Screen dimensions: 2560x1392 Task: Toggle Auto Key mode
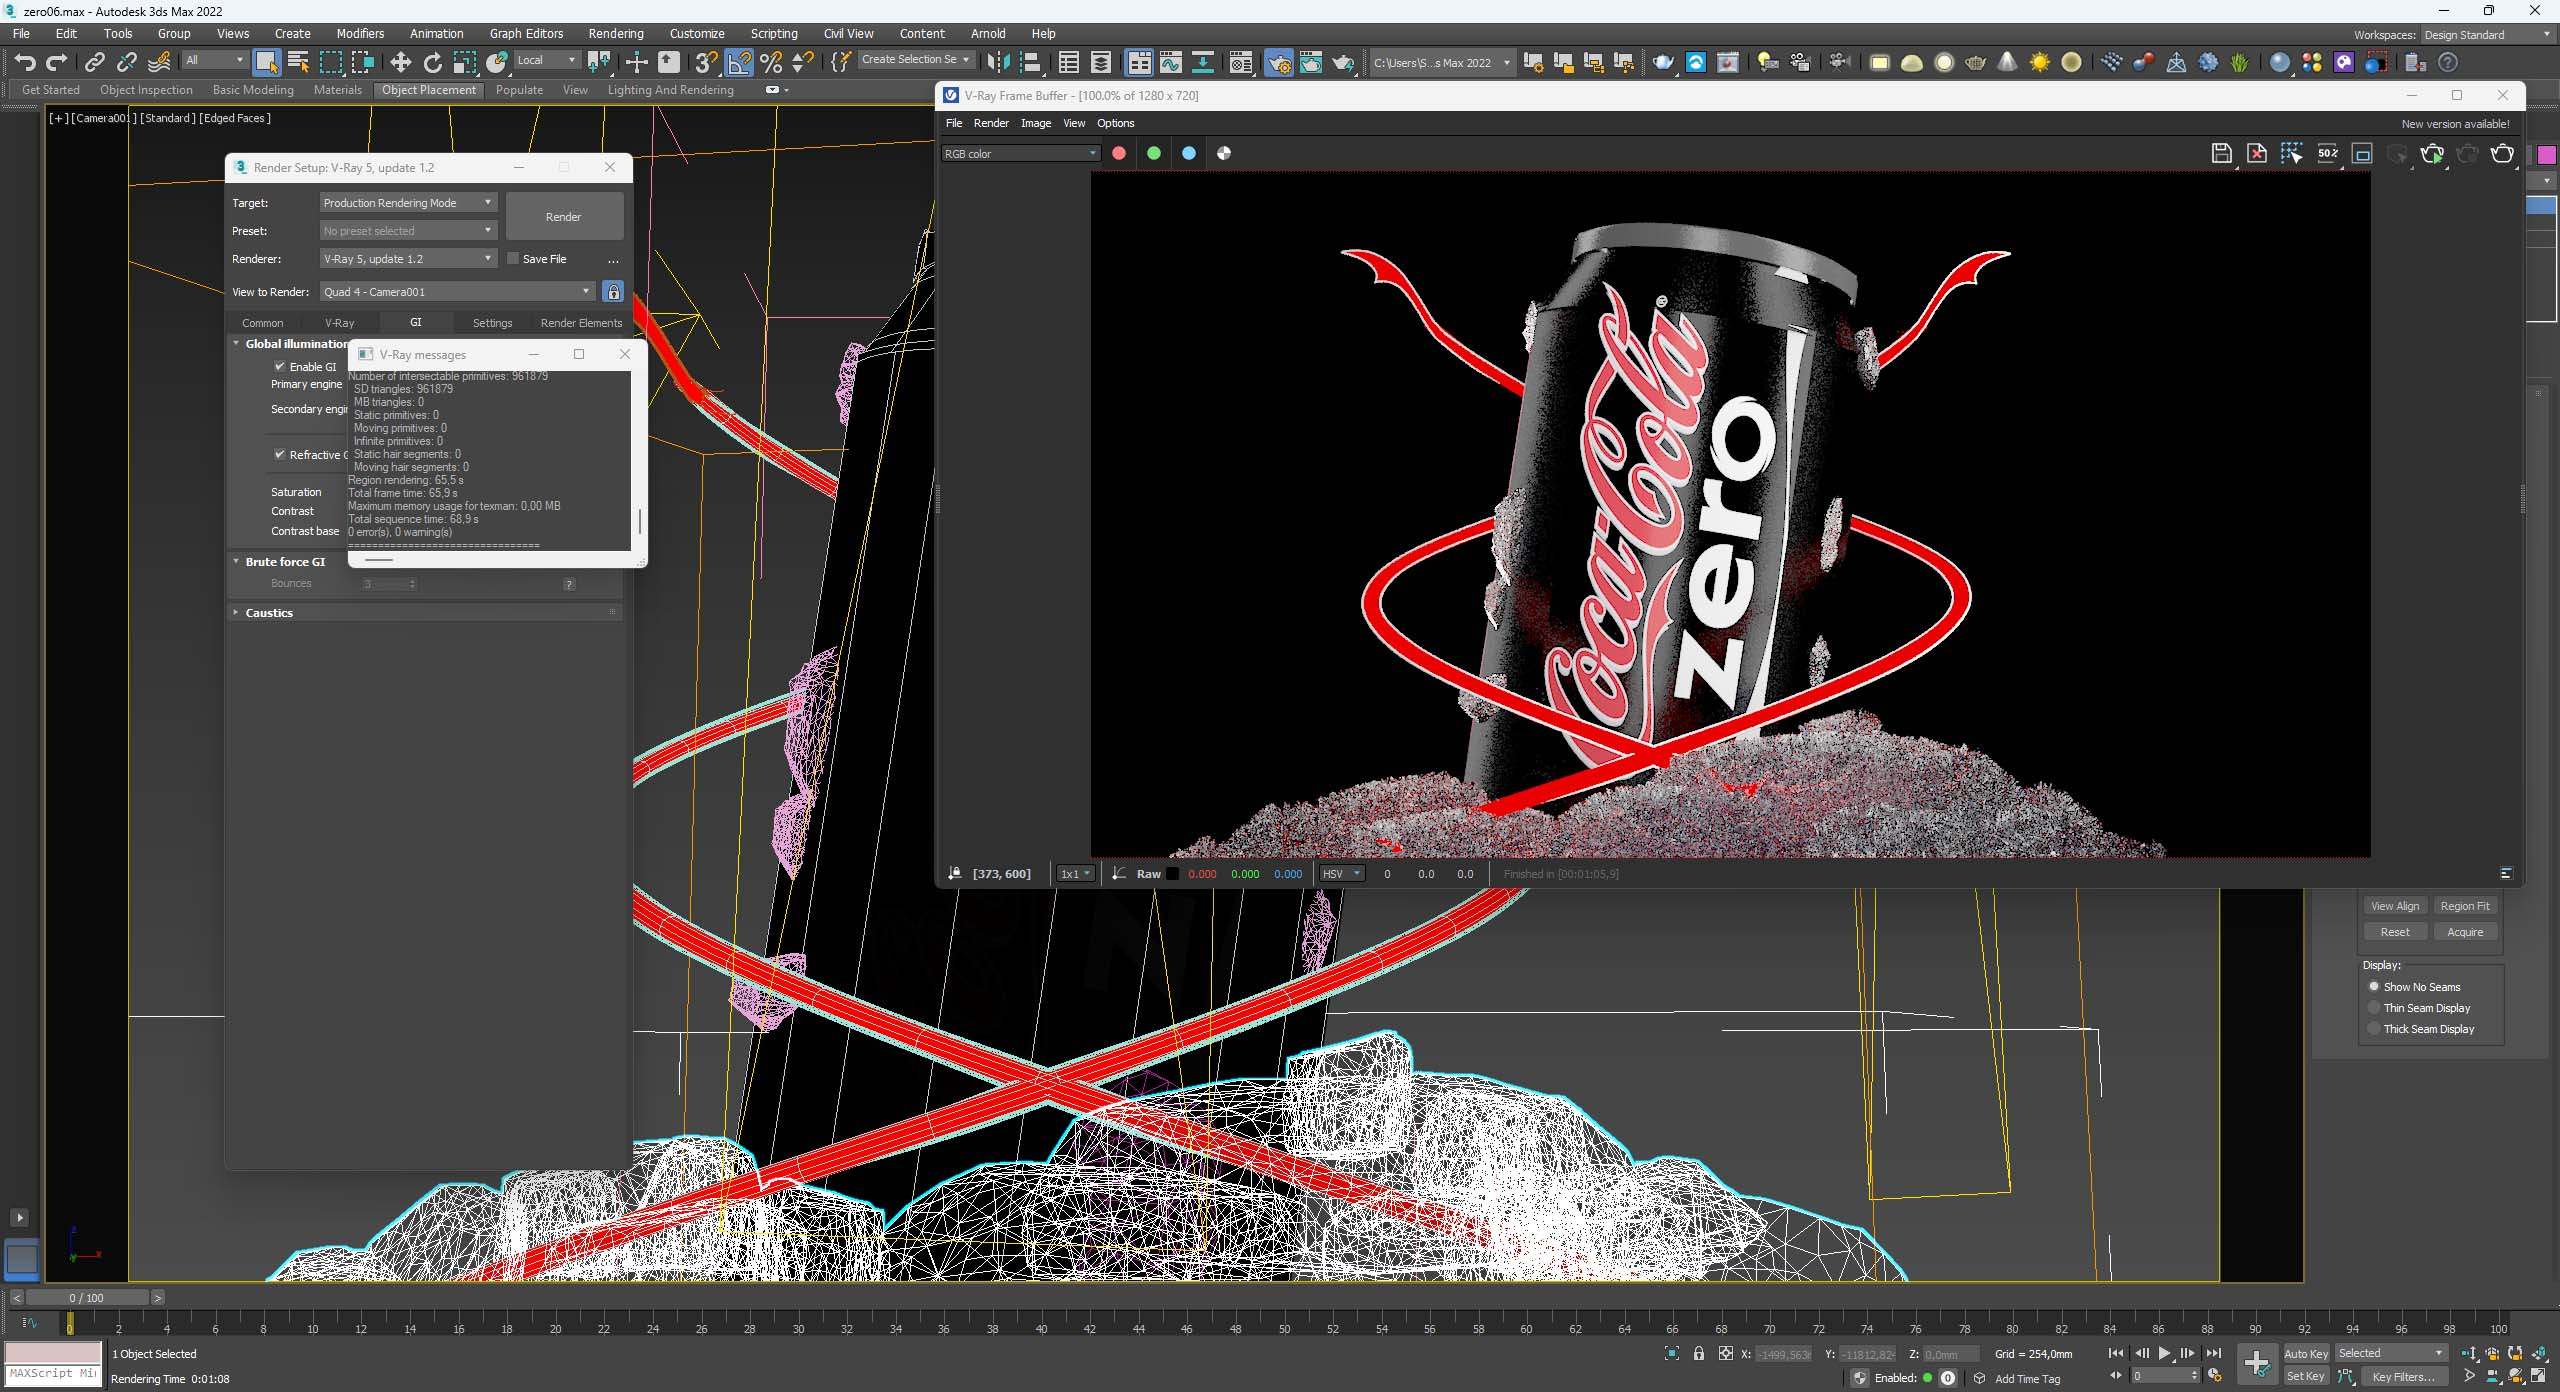coord(2306,1353)
